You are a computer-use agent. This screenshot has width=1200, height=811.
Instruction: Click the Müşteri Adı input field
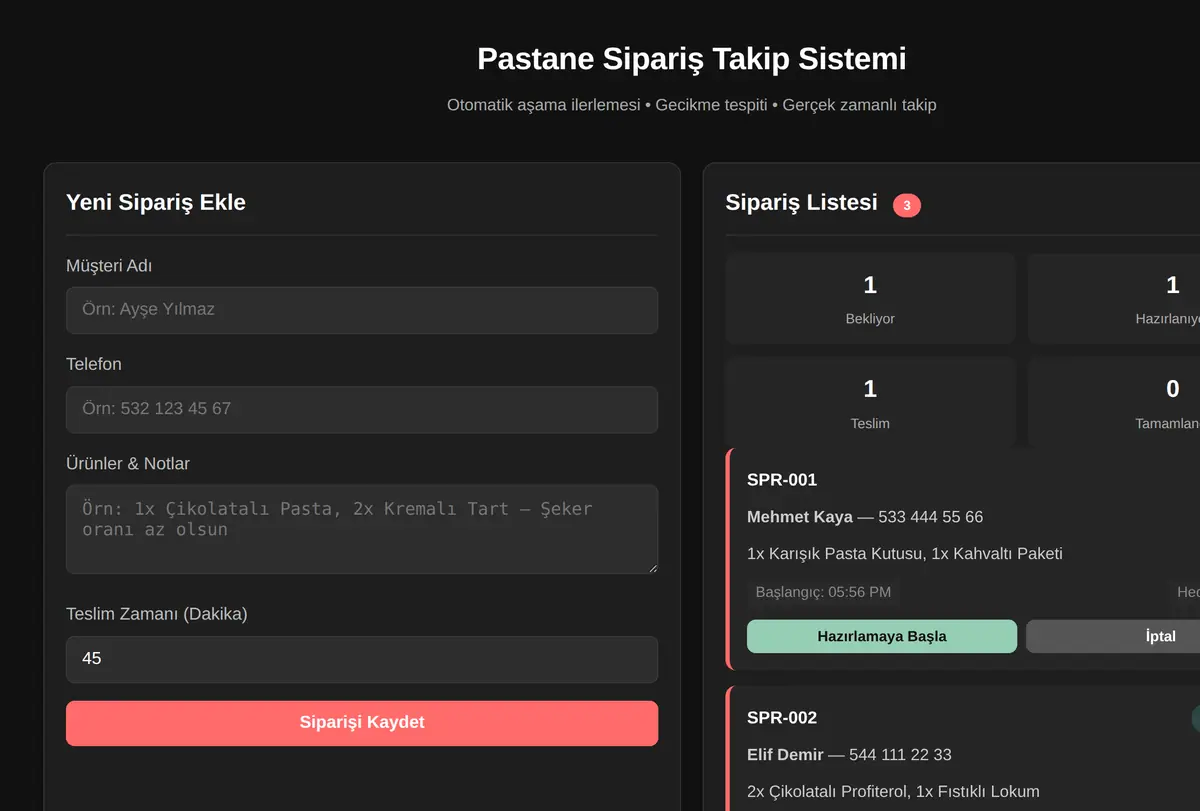coord(362,310)
